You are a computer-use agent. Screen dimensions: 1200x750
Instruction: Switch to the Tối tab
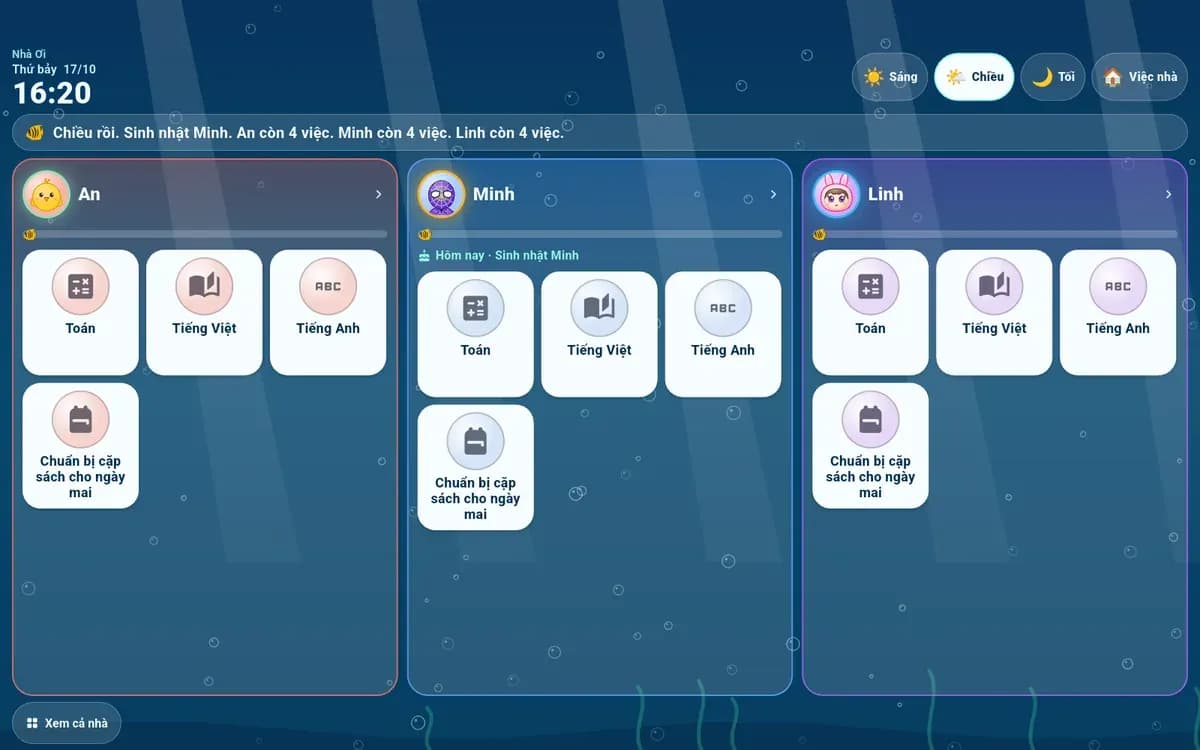pyautogui.click(x=1053, y=77)
